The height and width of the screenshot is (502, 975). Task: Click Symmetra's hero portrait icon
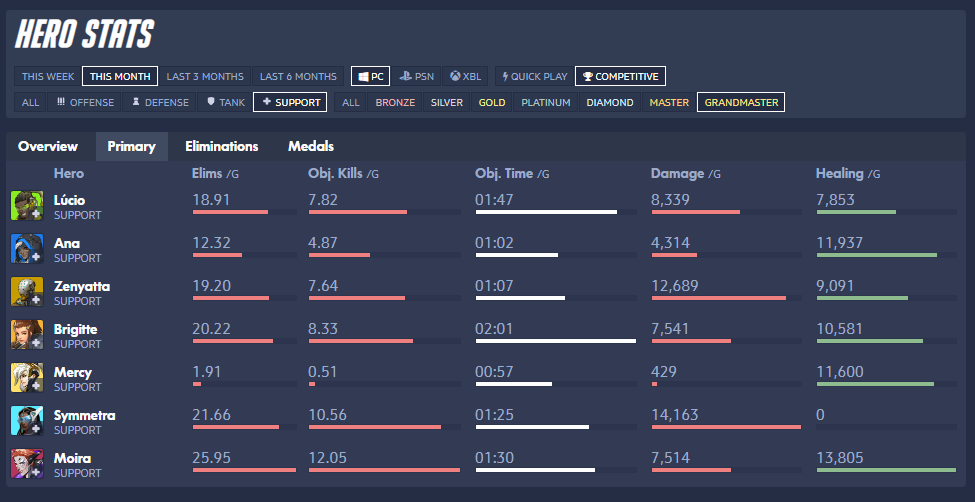27,421
